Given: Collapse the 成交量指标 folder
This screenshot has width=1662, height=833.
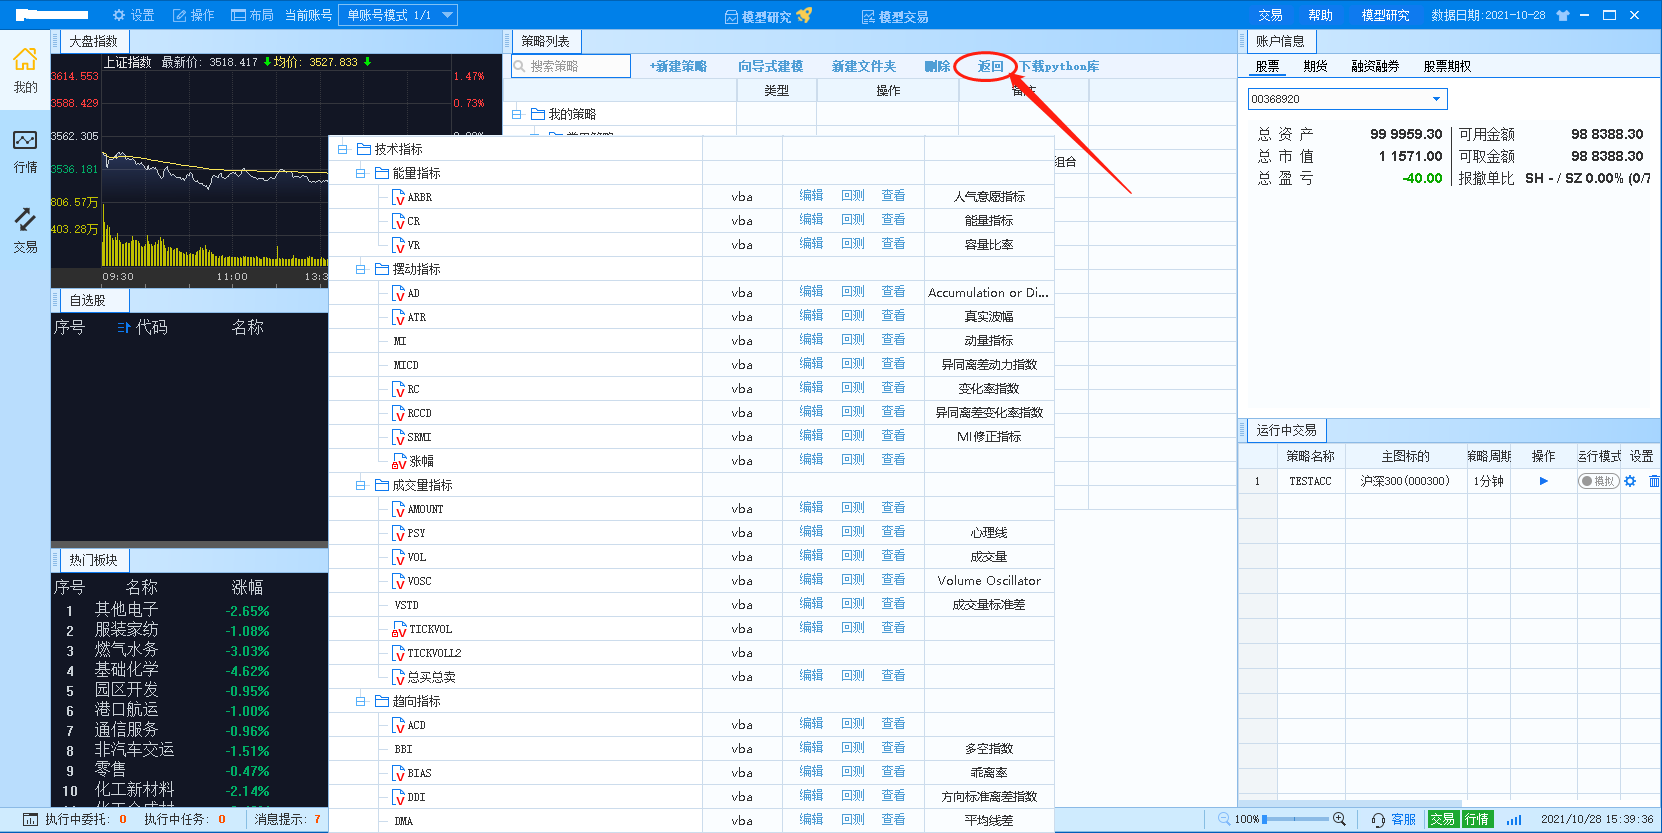Looking at the screenshot, I should (361, 485).
